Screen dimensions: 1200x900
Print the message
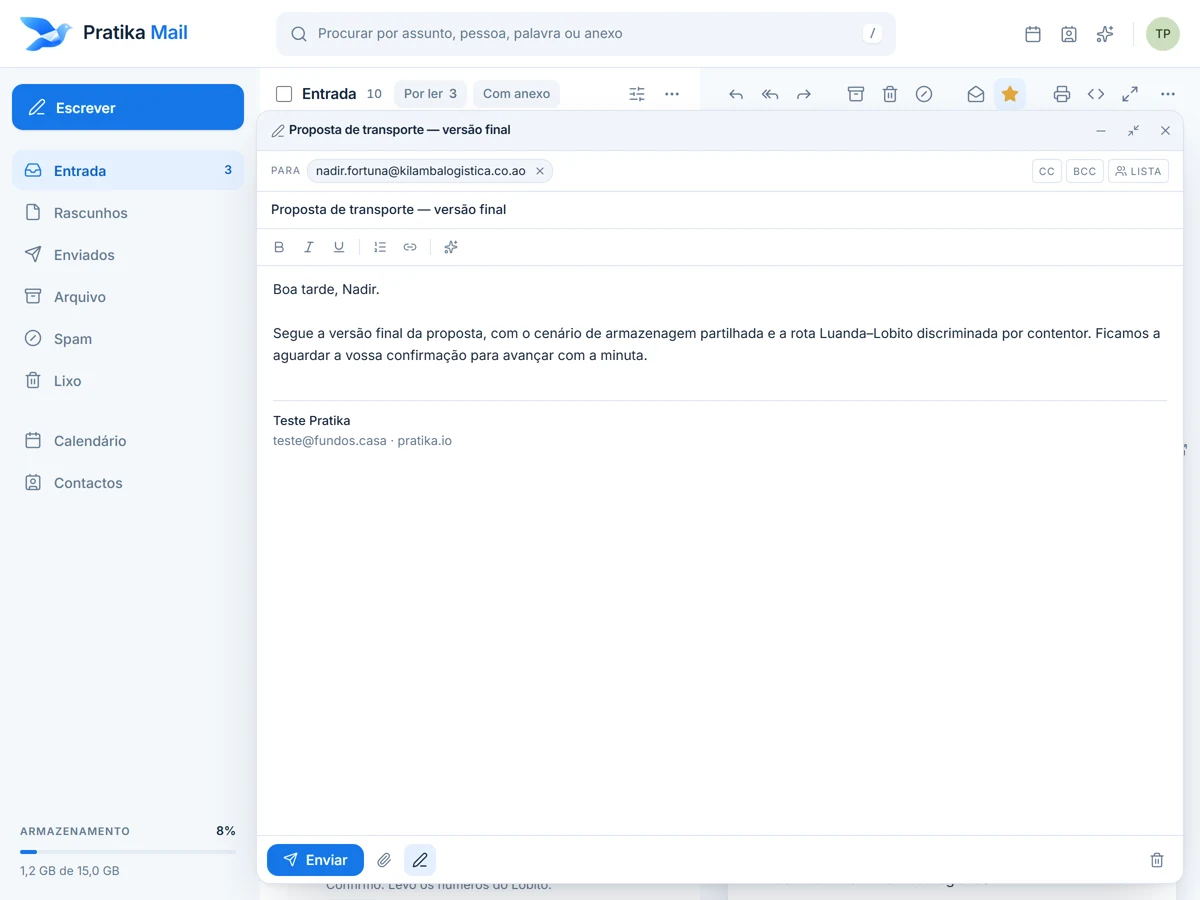[x=1062, y=94]
